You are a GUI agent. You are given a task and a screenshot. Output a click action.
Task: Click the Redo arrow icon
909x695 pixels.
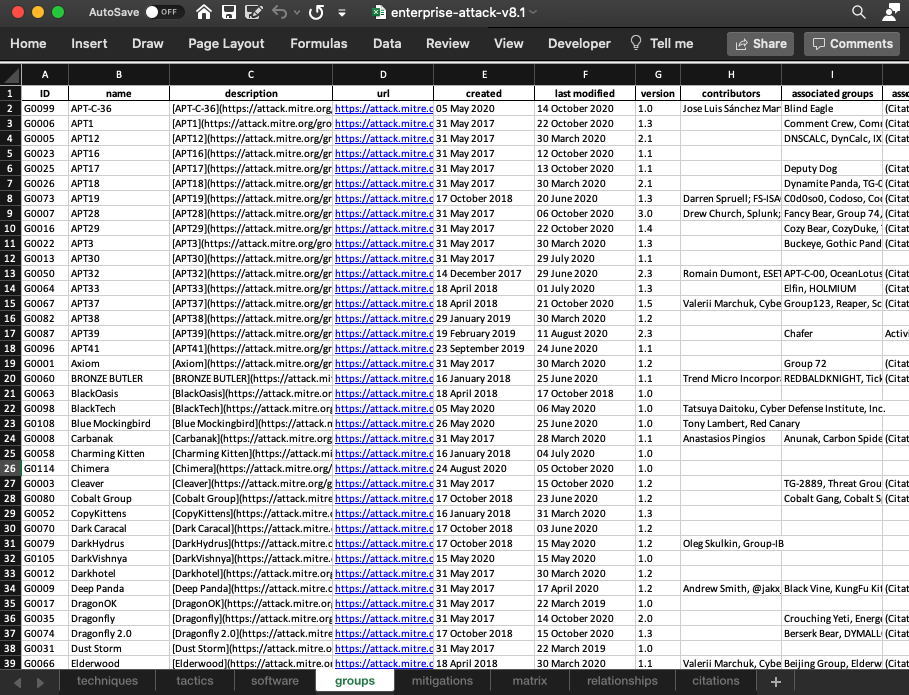click(x=316, y=13)
